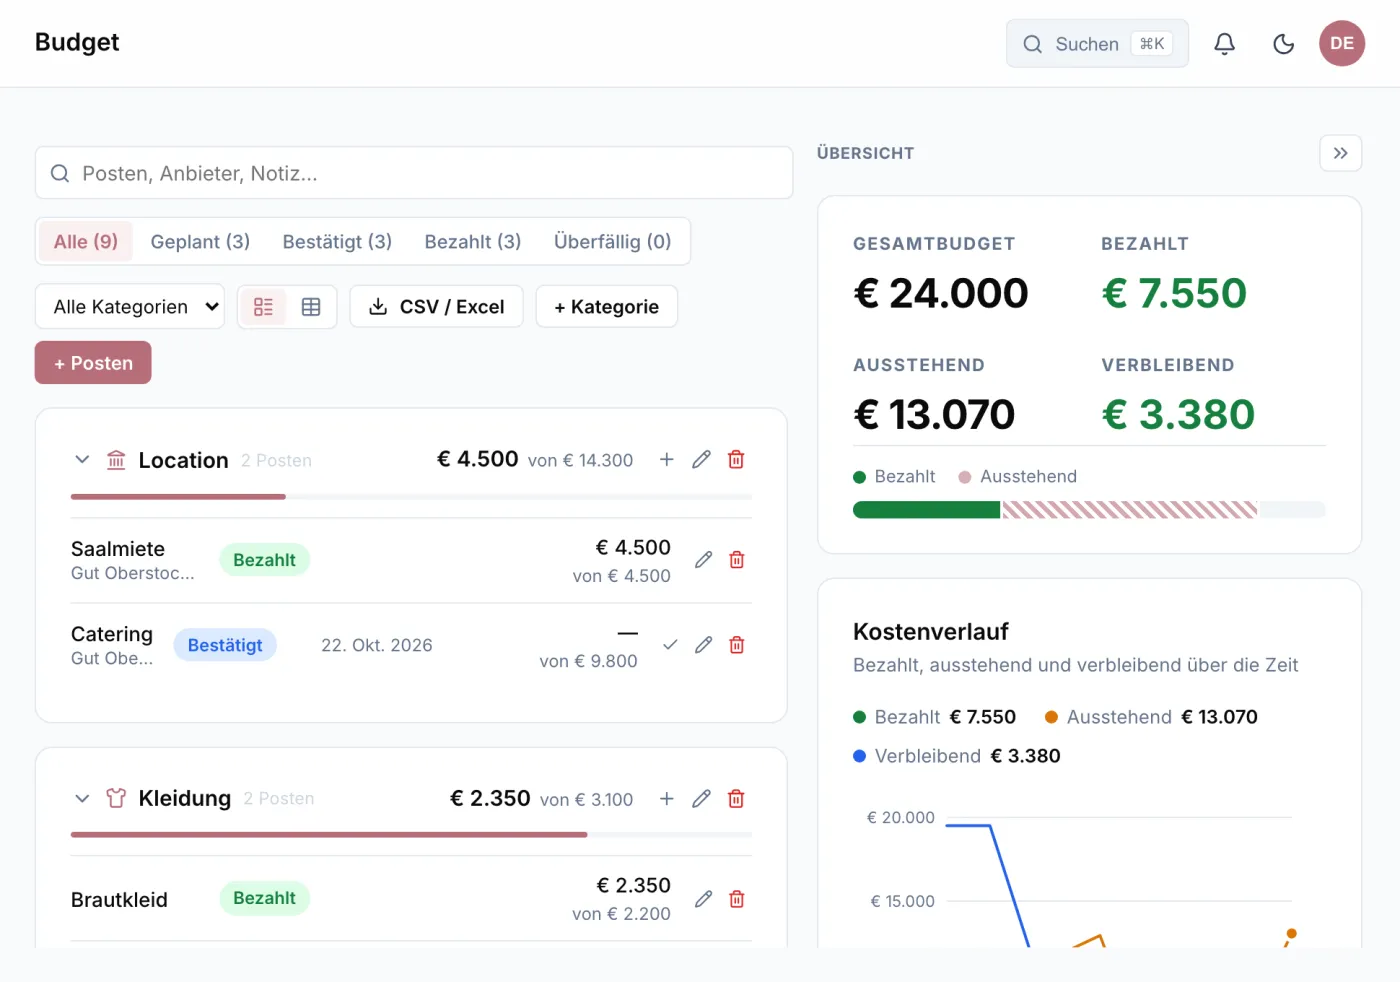Click the green Bezahlt segment of budget bar
1400x982 pixels.
[926, 510]
